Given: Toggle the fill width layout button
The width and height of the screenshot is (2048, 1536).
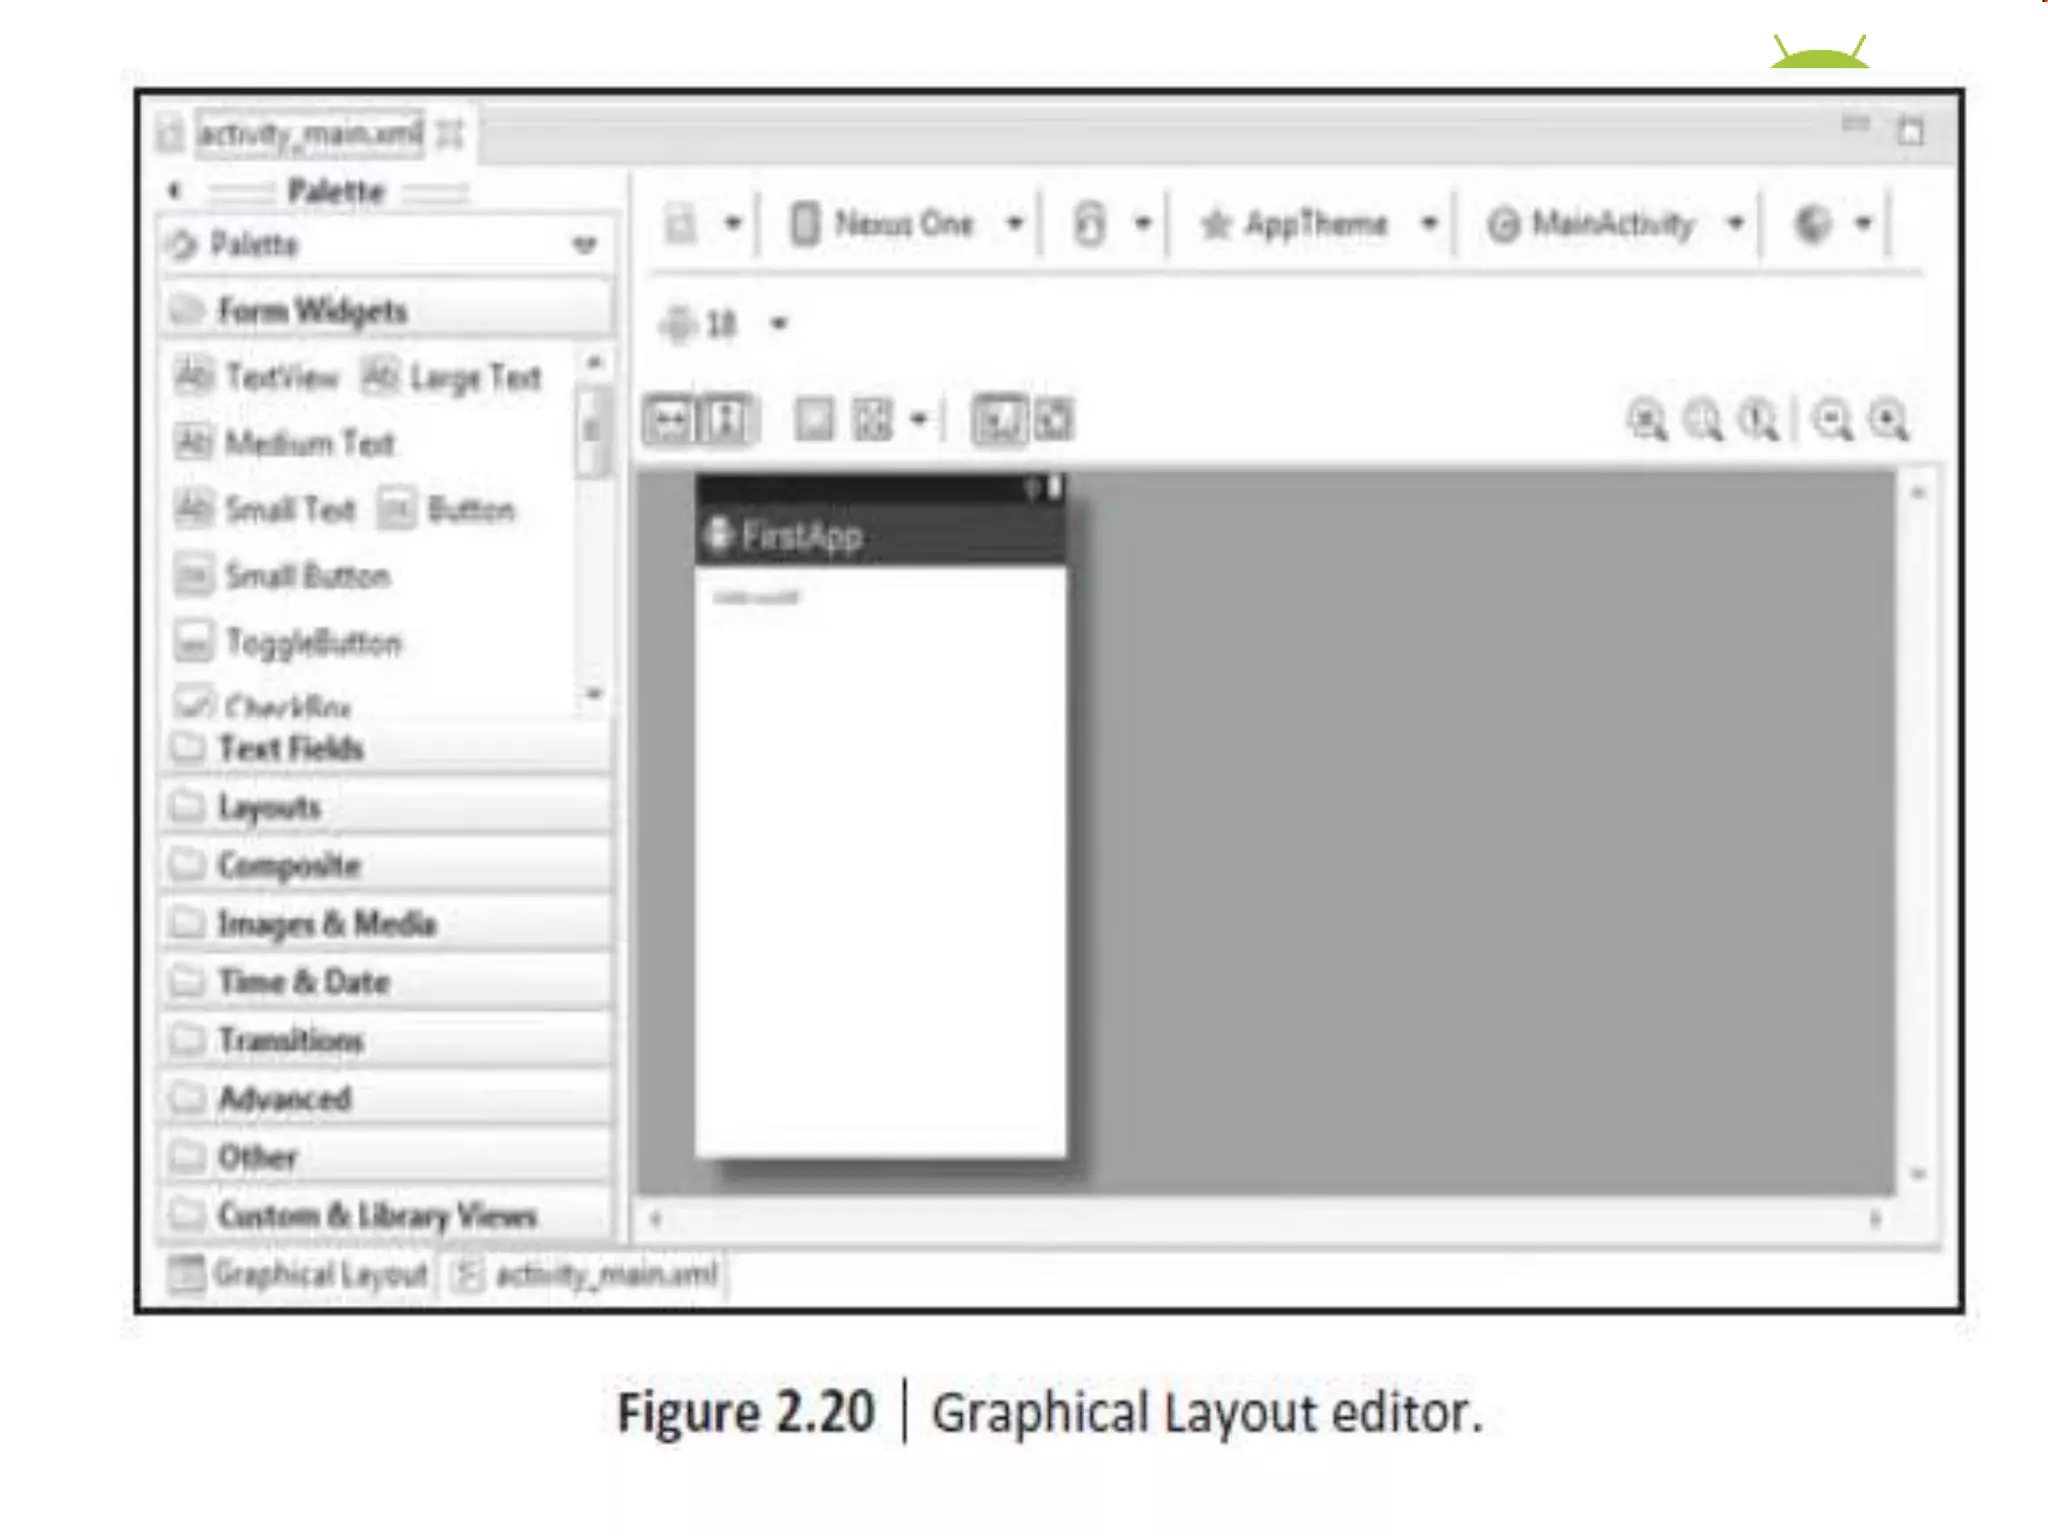Looking at the screenshot, I should click(x=669, y=420).
